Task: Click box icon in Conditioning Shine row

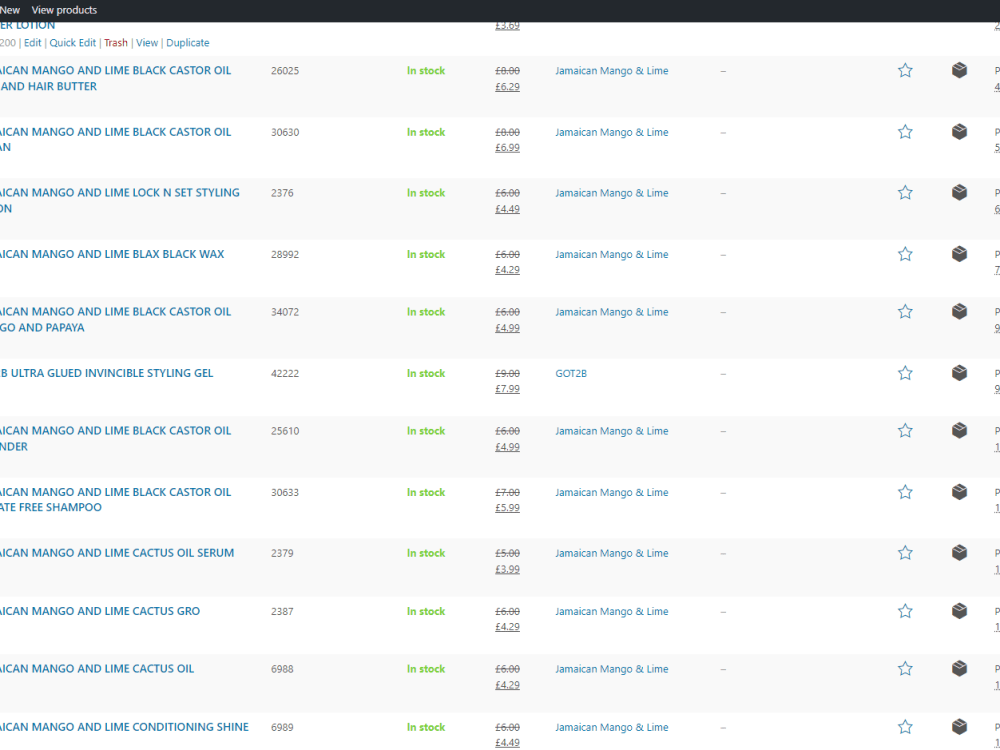Action: click(x=959, y=726)
